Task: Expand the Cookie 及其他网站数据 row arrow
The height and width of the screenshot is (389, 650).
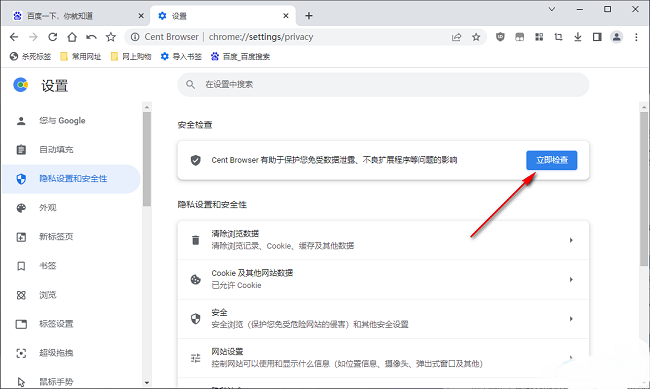Action: [x=571, y=280]
